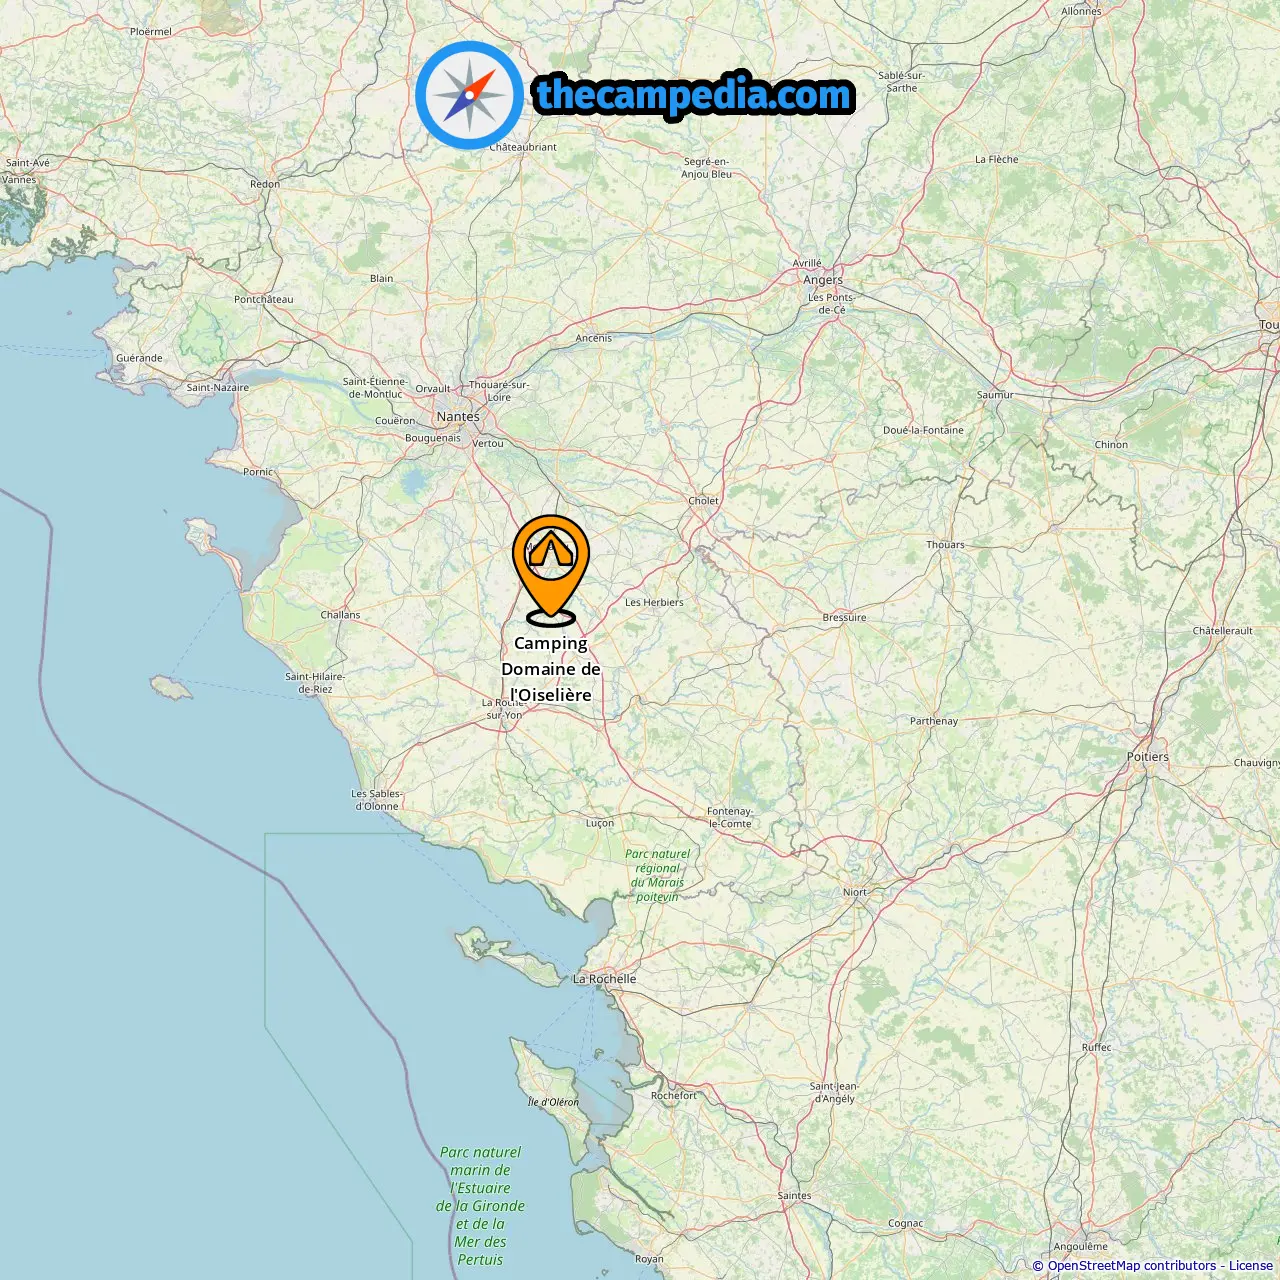Click the Saumur town label

(x=995, y=395)
